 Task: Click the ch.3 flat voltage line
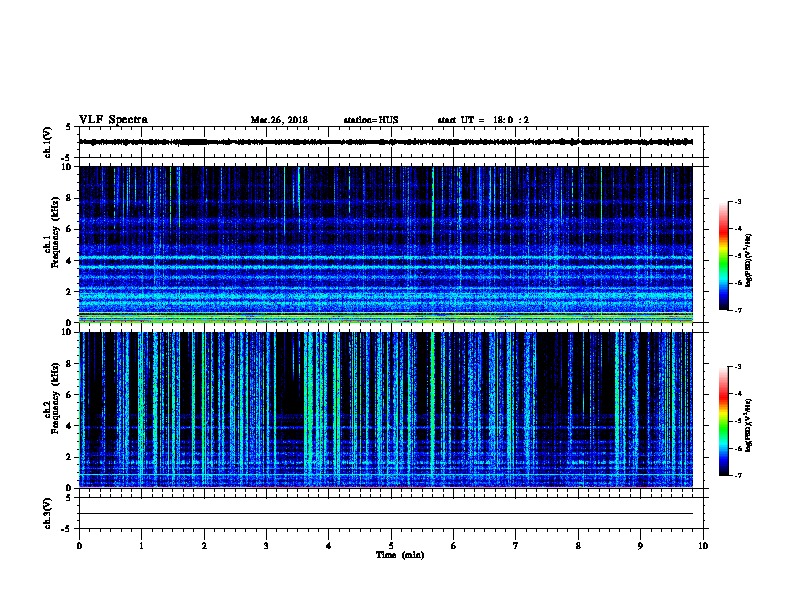pos(386,514)
